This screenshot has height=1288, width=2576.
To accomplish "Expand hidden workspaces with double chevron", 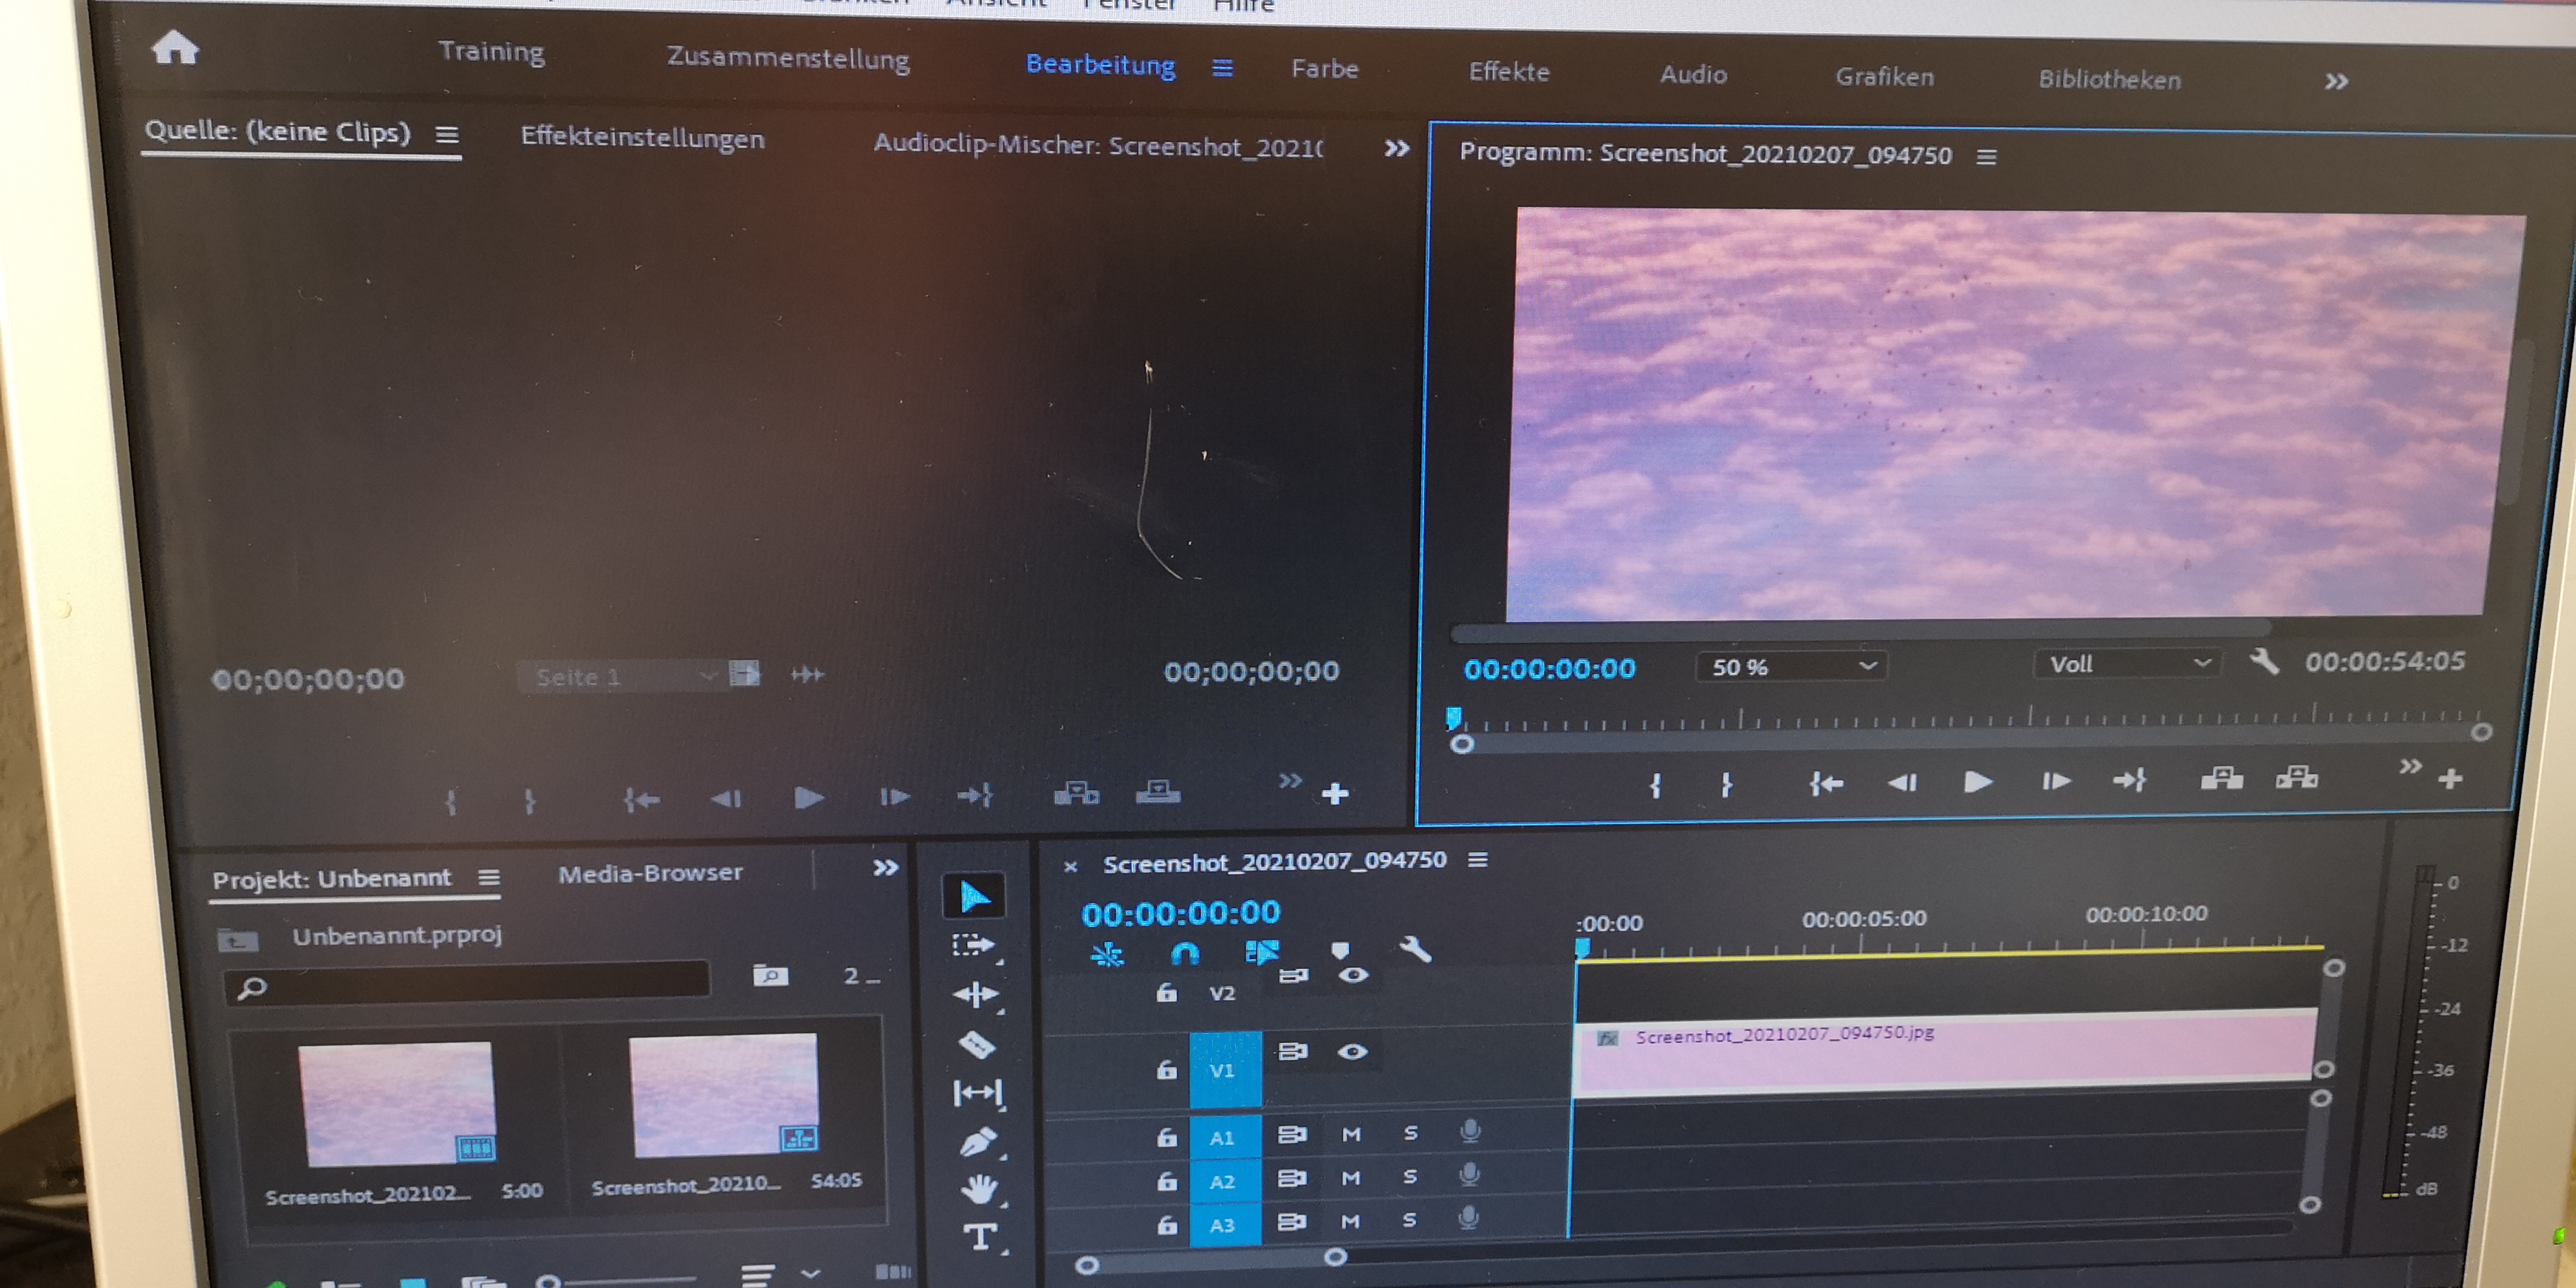I will tap(2336, 81).
